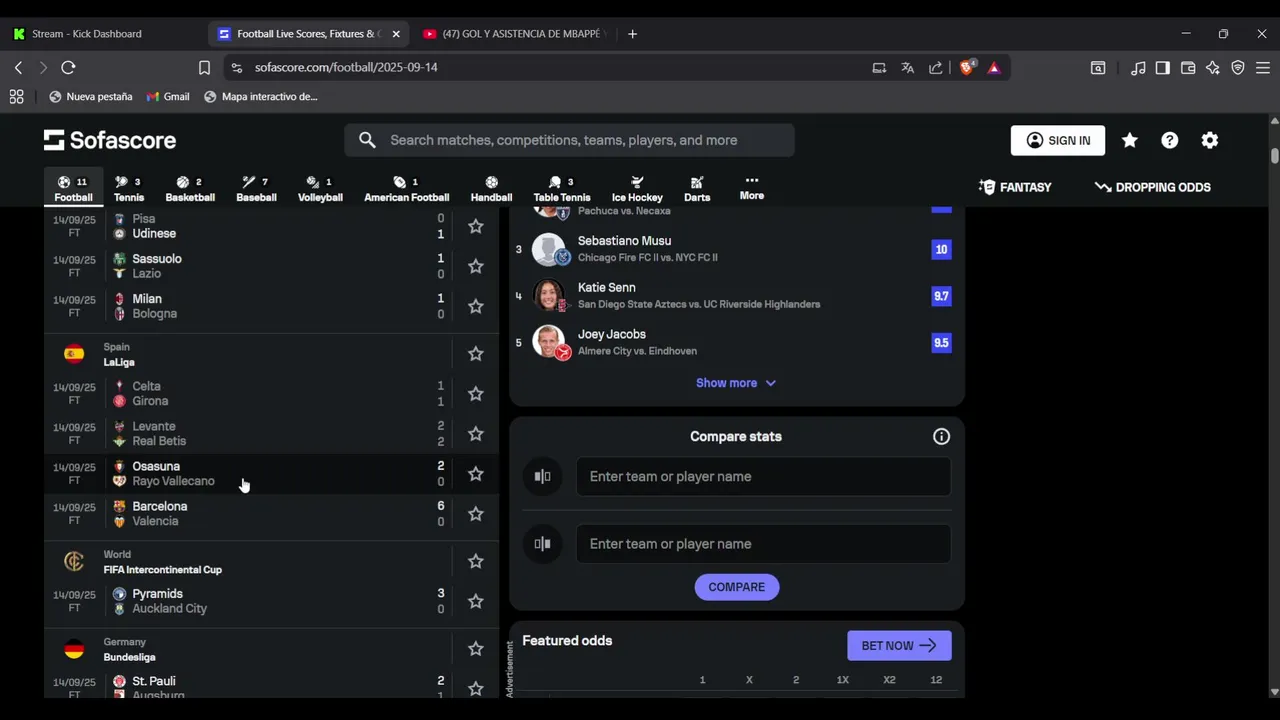Favorite the FIFA Intercontinental Cup
The width and height of the screenshot is (1280, 720).
476,562
